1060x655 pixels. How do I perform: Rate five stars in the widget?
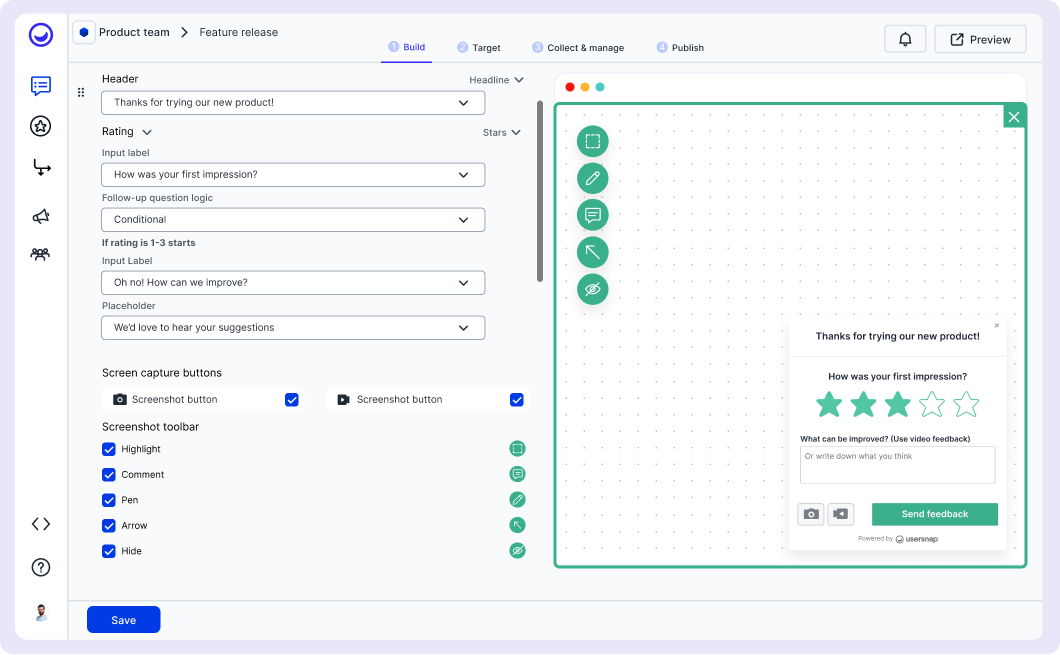coord(966,404)
